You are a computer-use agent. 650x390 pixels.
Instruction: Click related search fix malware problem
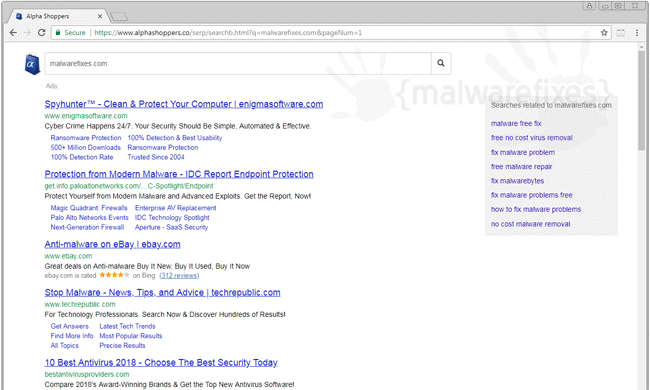522,152
